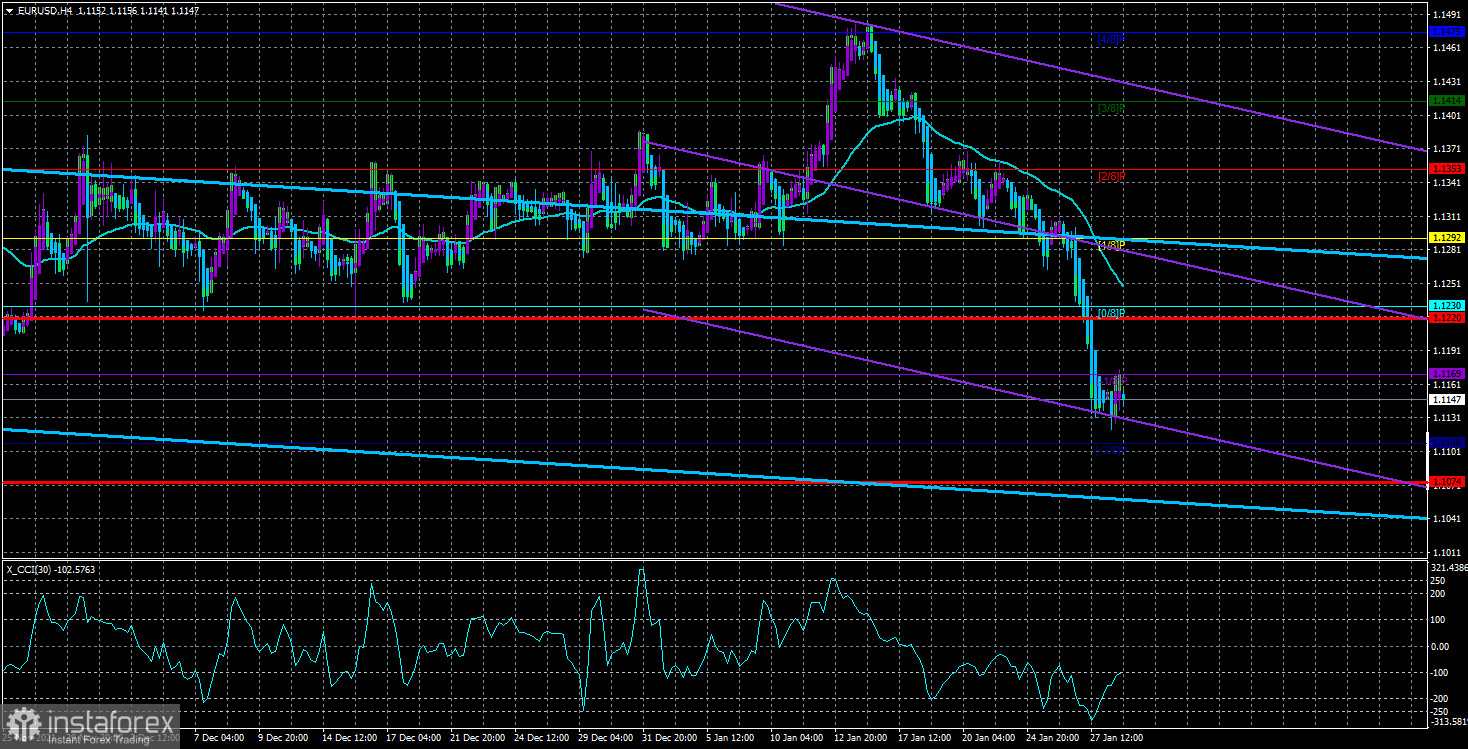Click the 21 Dec 20:00 time label

pyautogui.click(x=476, y=738)
